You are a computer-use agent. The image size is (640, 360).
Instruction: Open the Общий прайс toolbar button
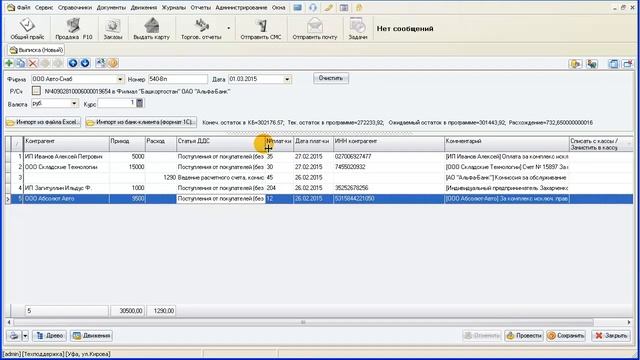[27, 29]
